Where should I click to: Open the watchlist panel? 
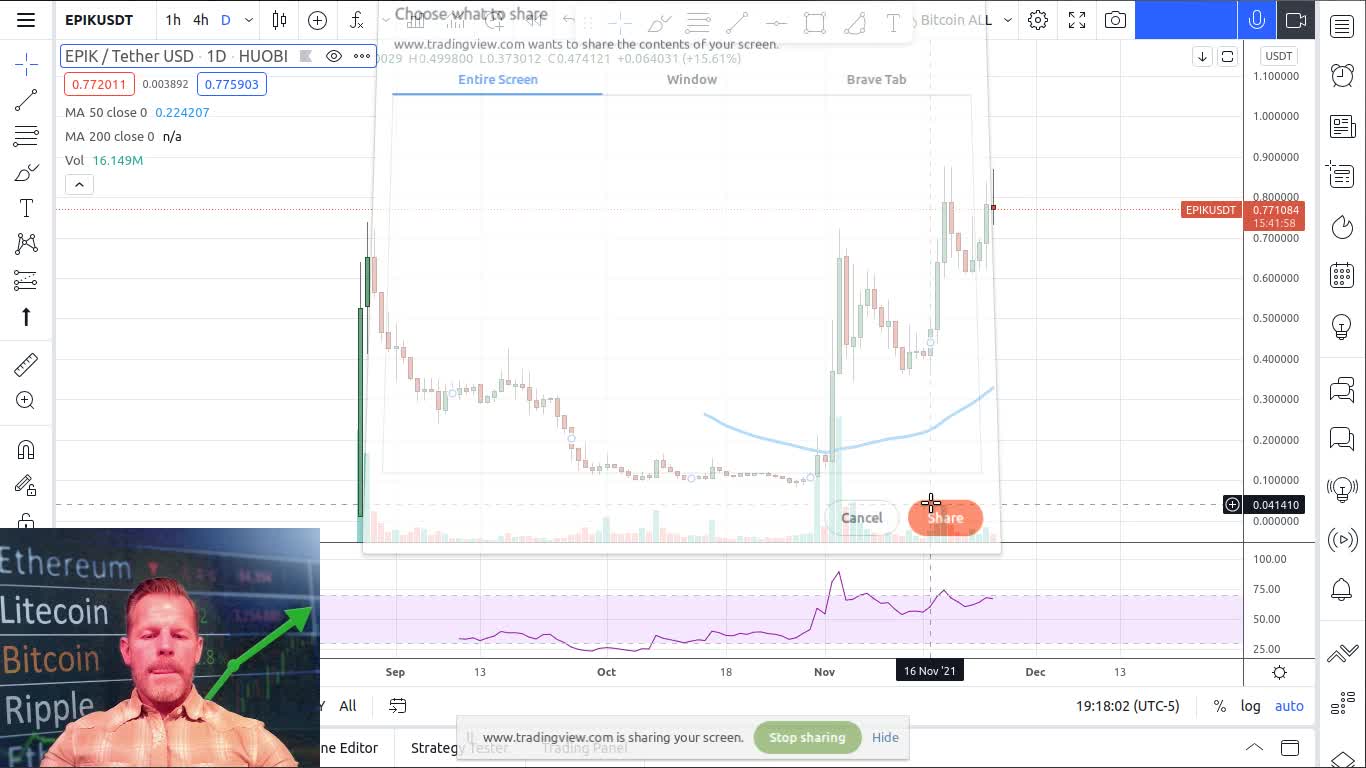pos(1342,26)
